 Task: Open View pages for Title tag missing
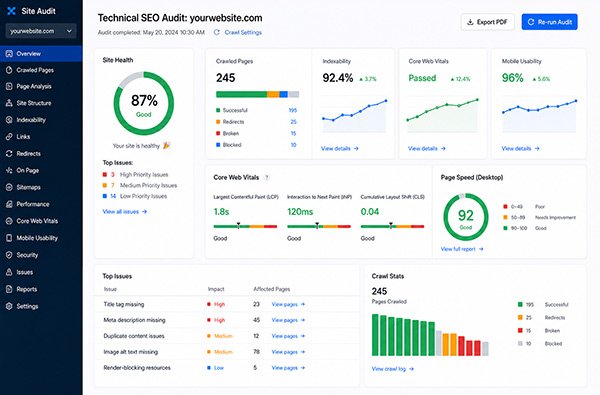[288, 304]
